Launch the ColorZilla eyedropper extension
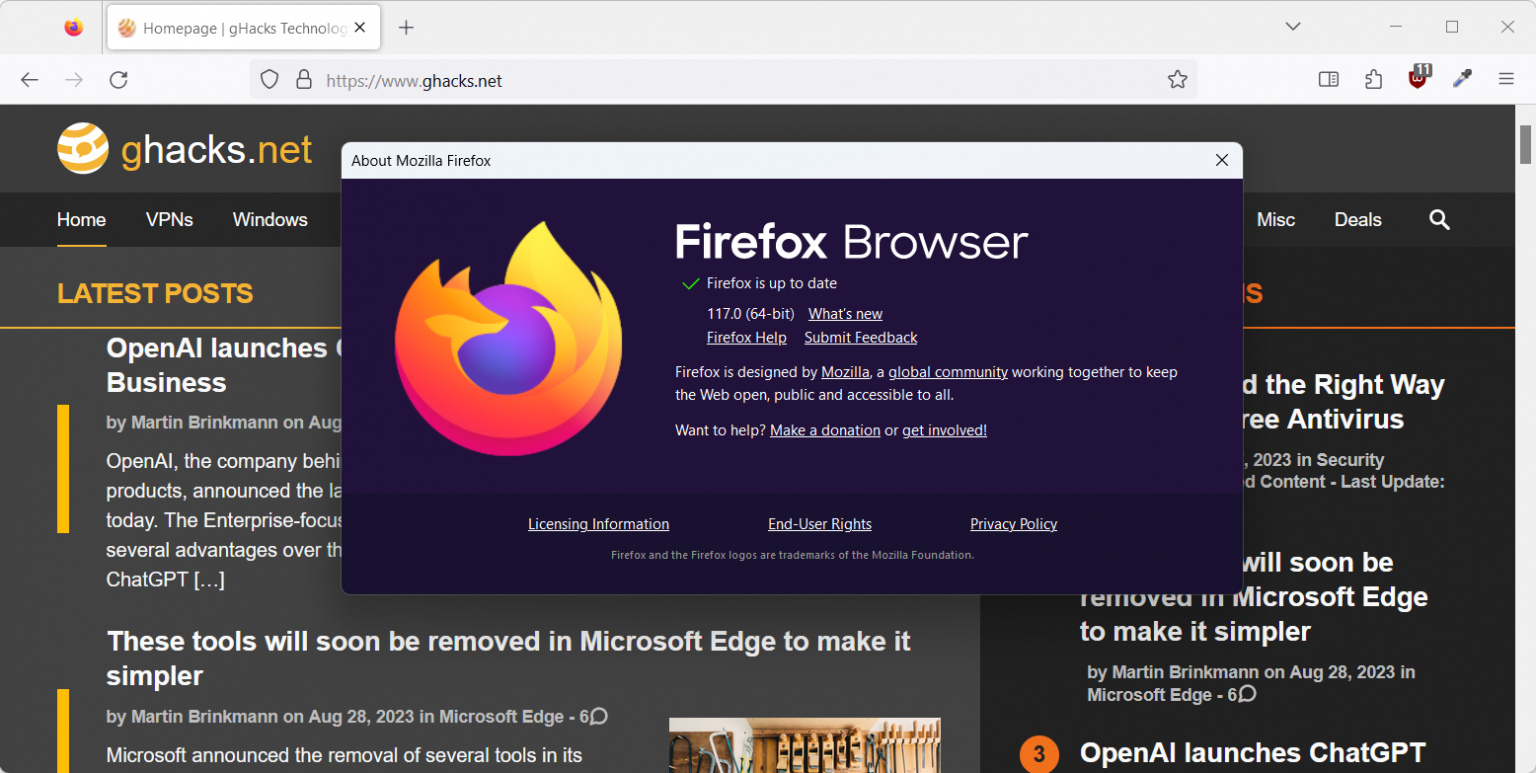The width and height of the screenshot is (1536, 773). click(x=1462, y=80)
